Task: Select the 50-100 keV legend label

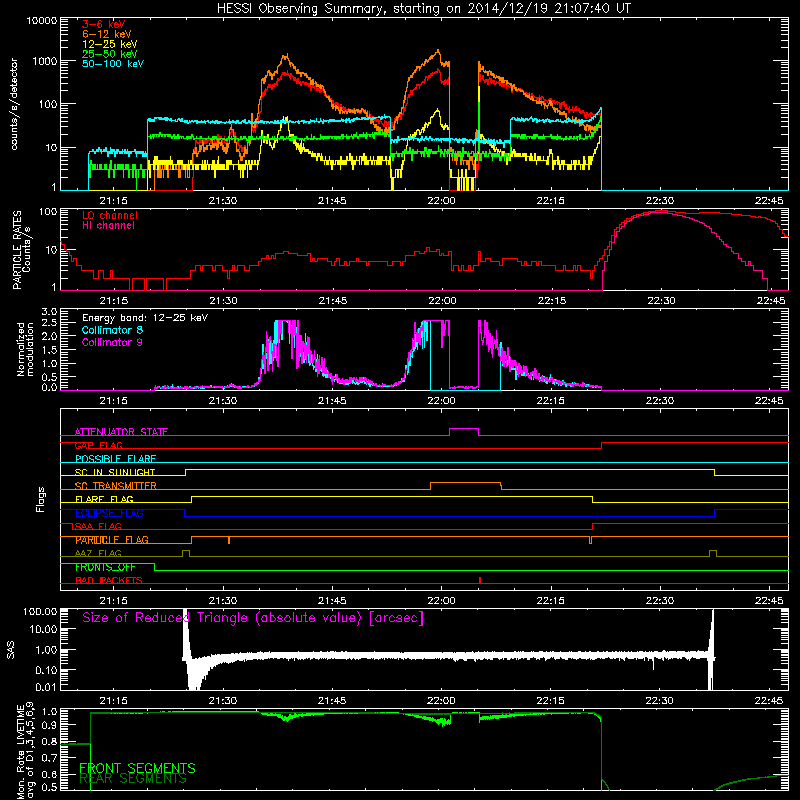Action: [113, 64]
